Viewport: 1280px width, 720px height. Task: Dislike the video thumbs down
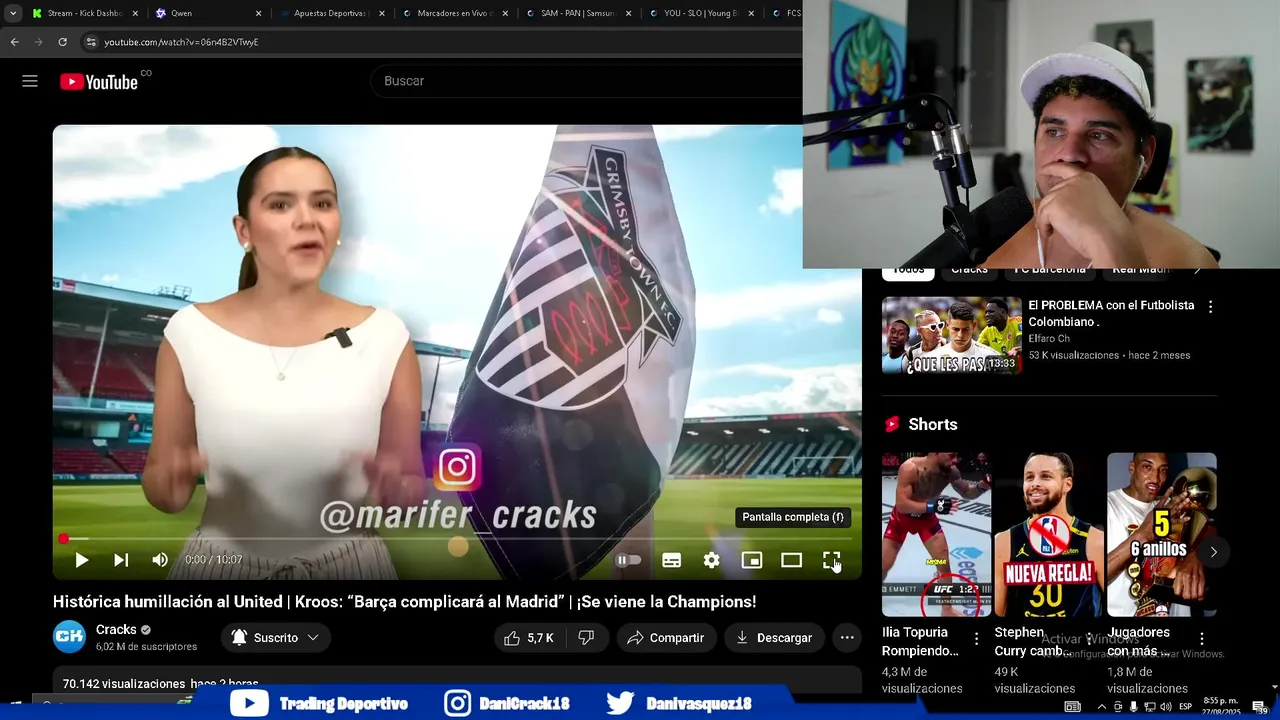click(x=586, y=637)
